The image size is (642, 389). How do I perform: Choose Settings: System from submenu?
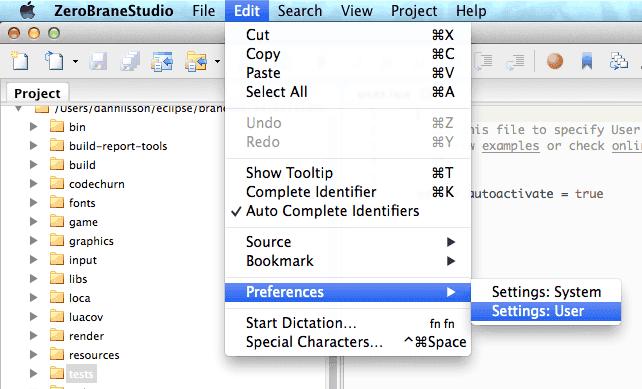pyautogui.click(x=546, y=292)
